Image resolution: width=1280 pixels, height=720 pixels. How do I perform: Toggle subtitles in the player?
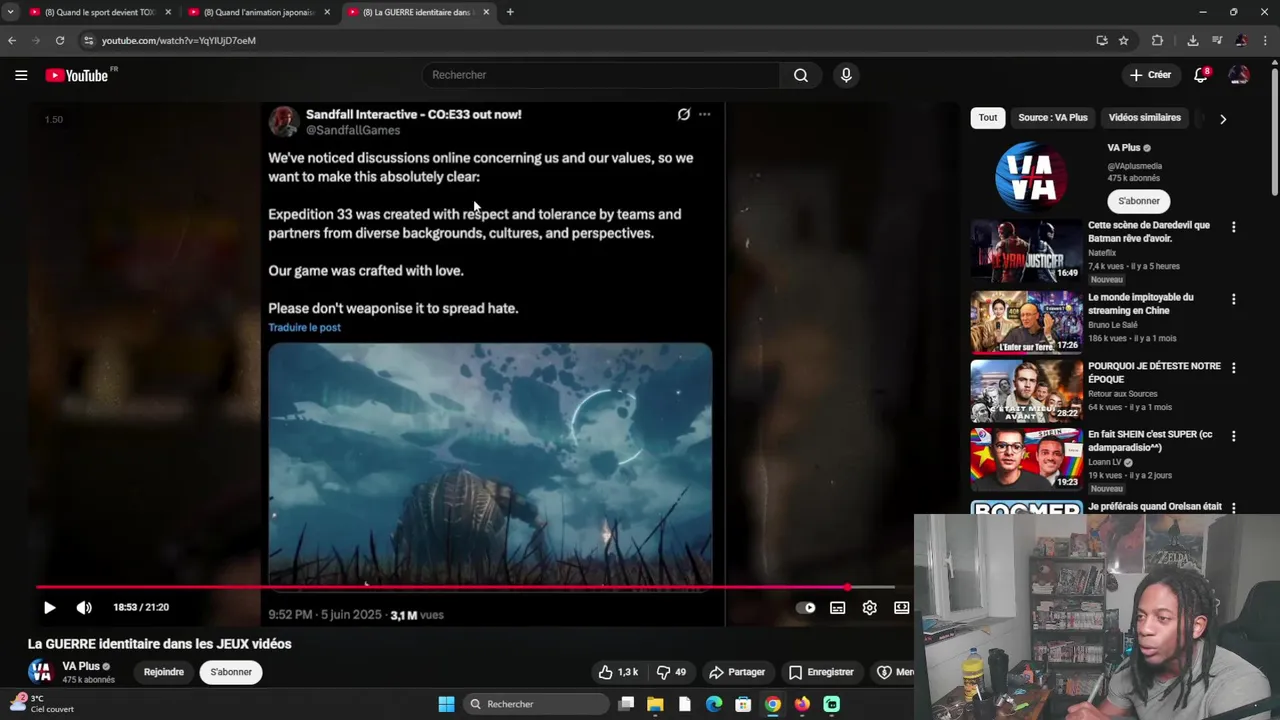(x=838, y=607)
